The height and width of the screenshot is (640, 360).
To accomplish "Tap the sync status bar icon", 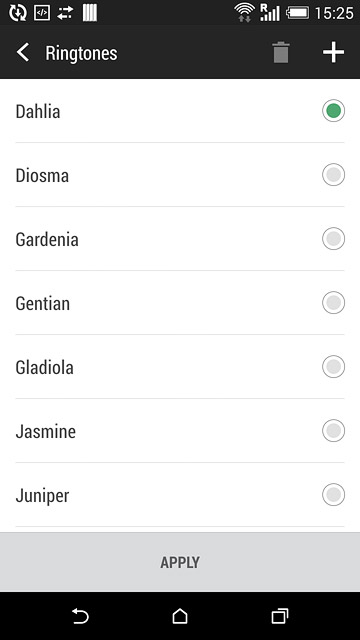I will click(18, 13).
